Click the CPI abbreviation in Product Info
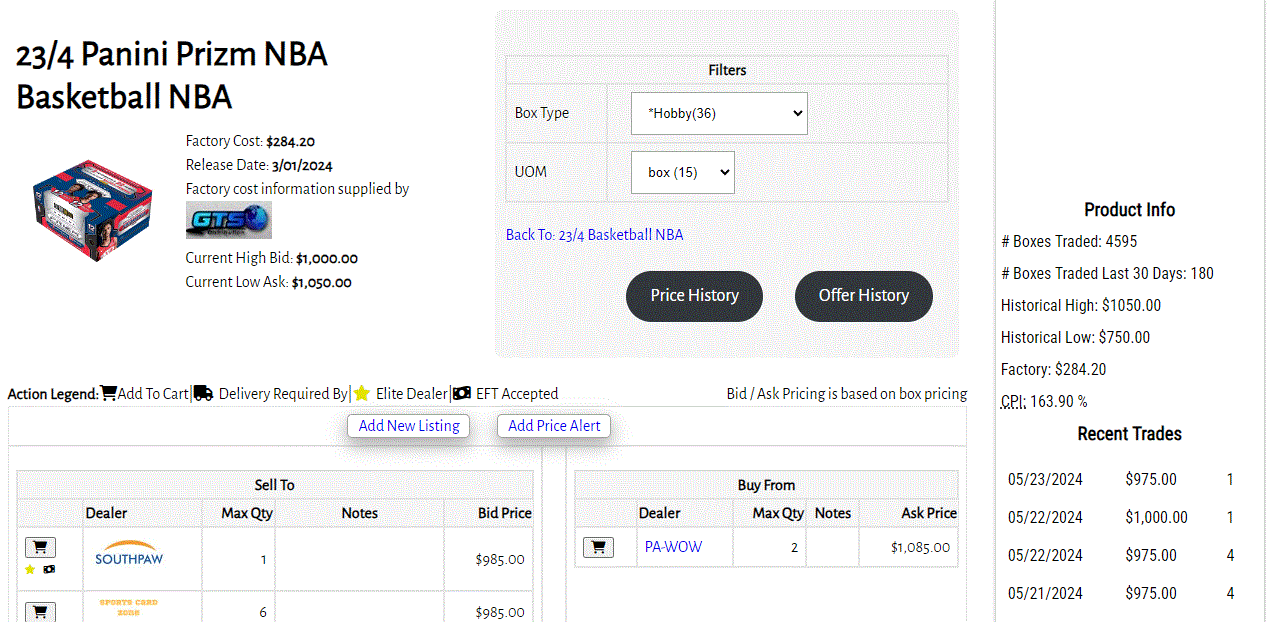Screen dimensions: 1268x622 pyautogui.click(x=1014, y=402)
